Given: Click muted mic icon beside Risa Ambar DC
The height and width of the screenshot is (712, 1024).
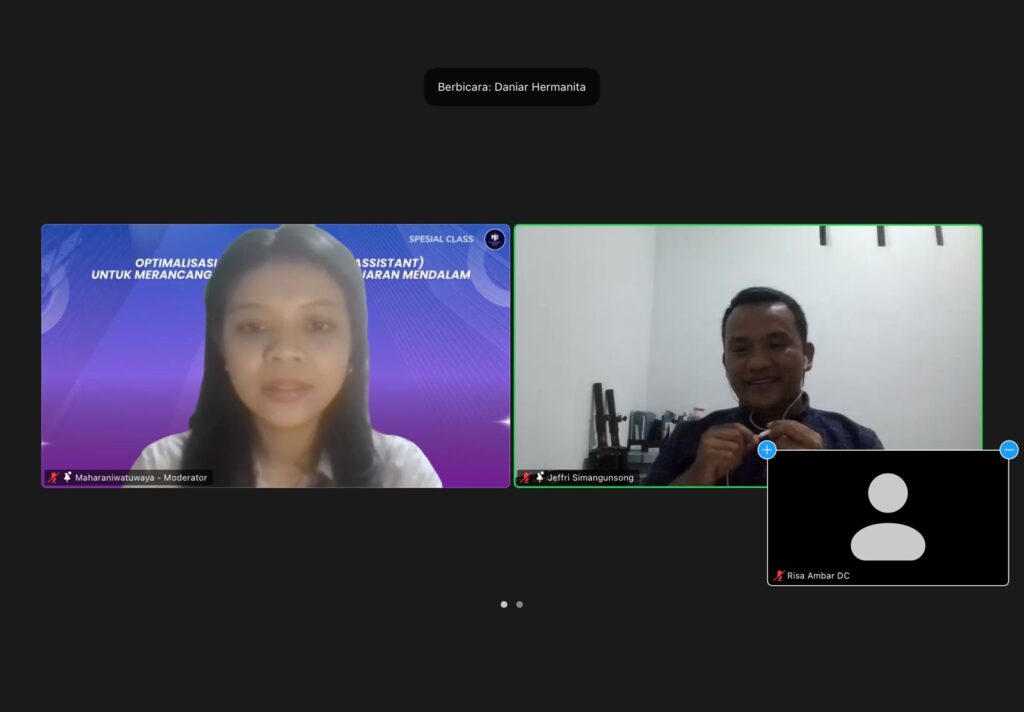Looking at the screenshot, I should (x=779, y=576).
